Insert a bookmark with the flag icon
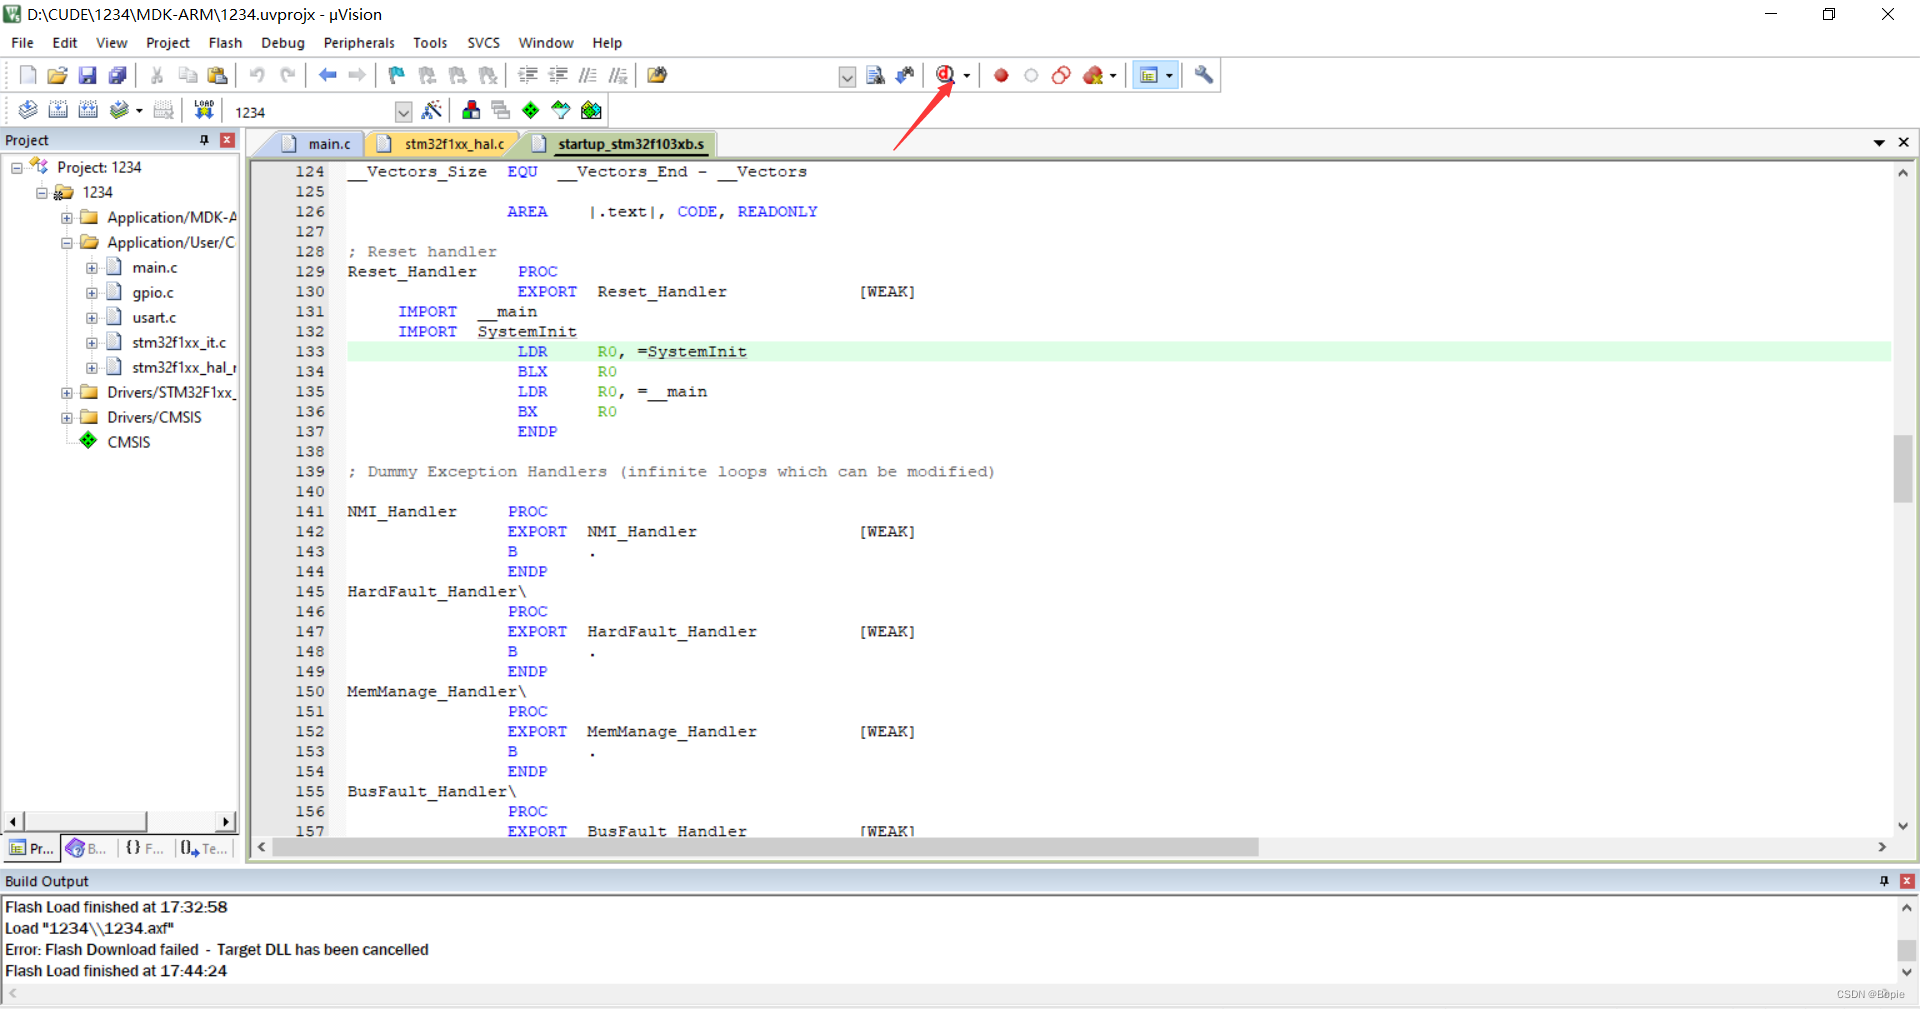This screenshot has width=1920, height=1009. coord(397,75)
